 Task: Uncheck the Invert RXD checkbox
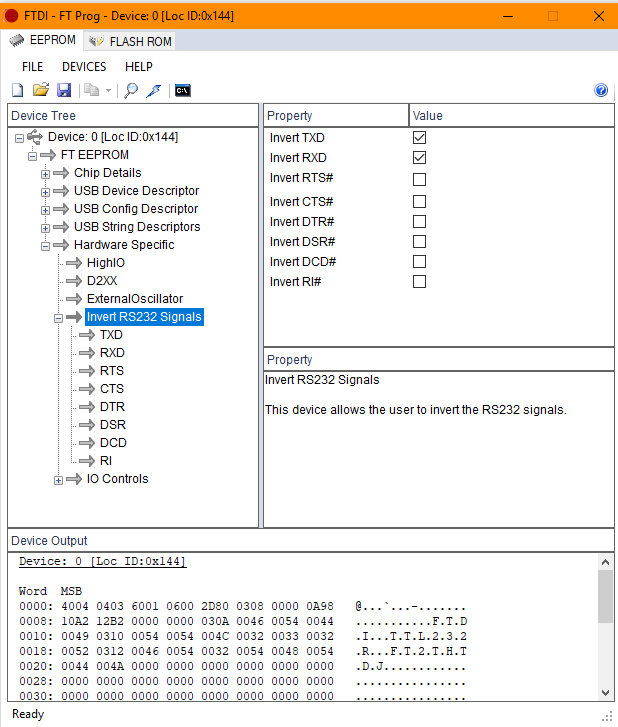click(x=420, y=158)
